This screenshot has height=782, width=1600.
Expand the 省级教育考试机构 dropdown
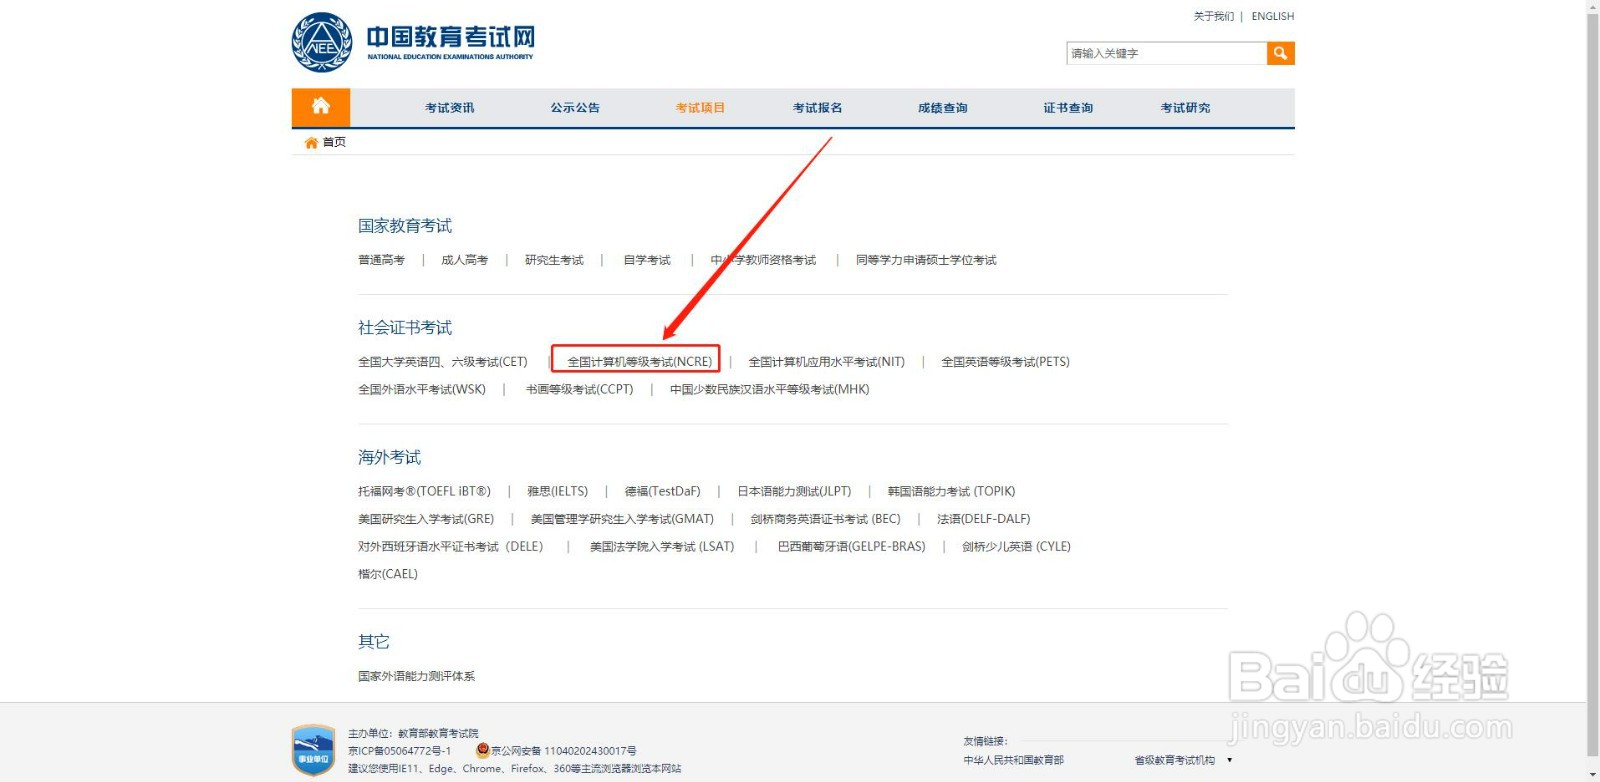point(1184,760)
